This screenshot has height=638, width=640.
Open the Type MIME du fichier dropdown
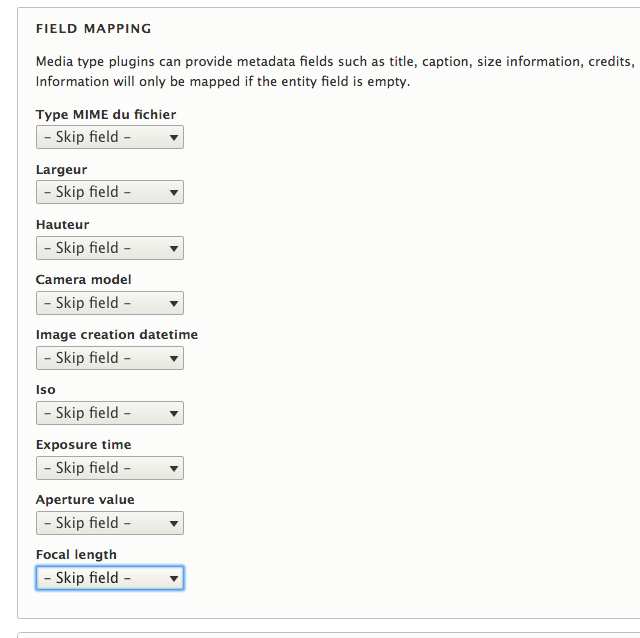click(x=110, y=137)
